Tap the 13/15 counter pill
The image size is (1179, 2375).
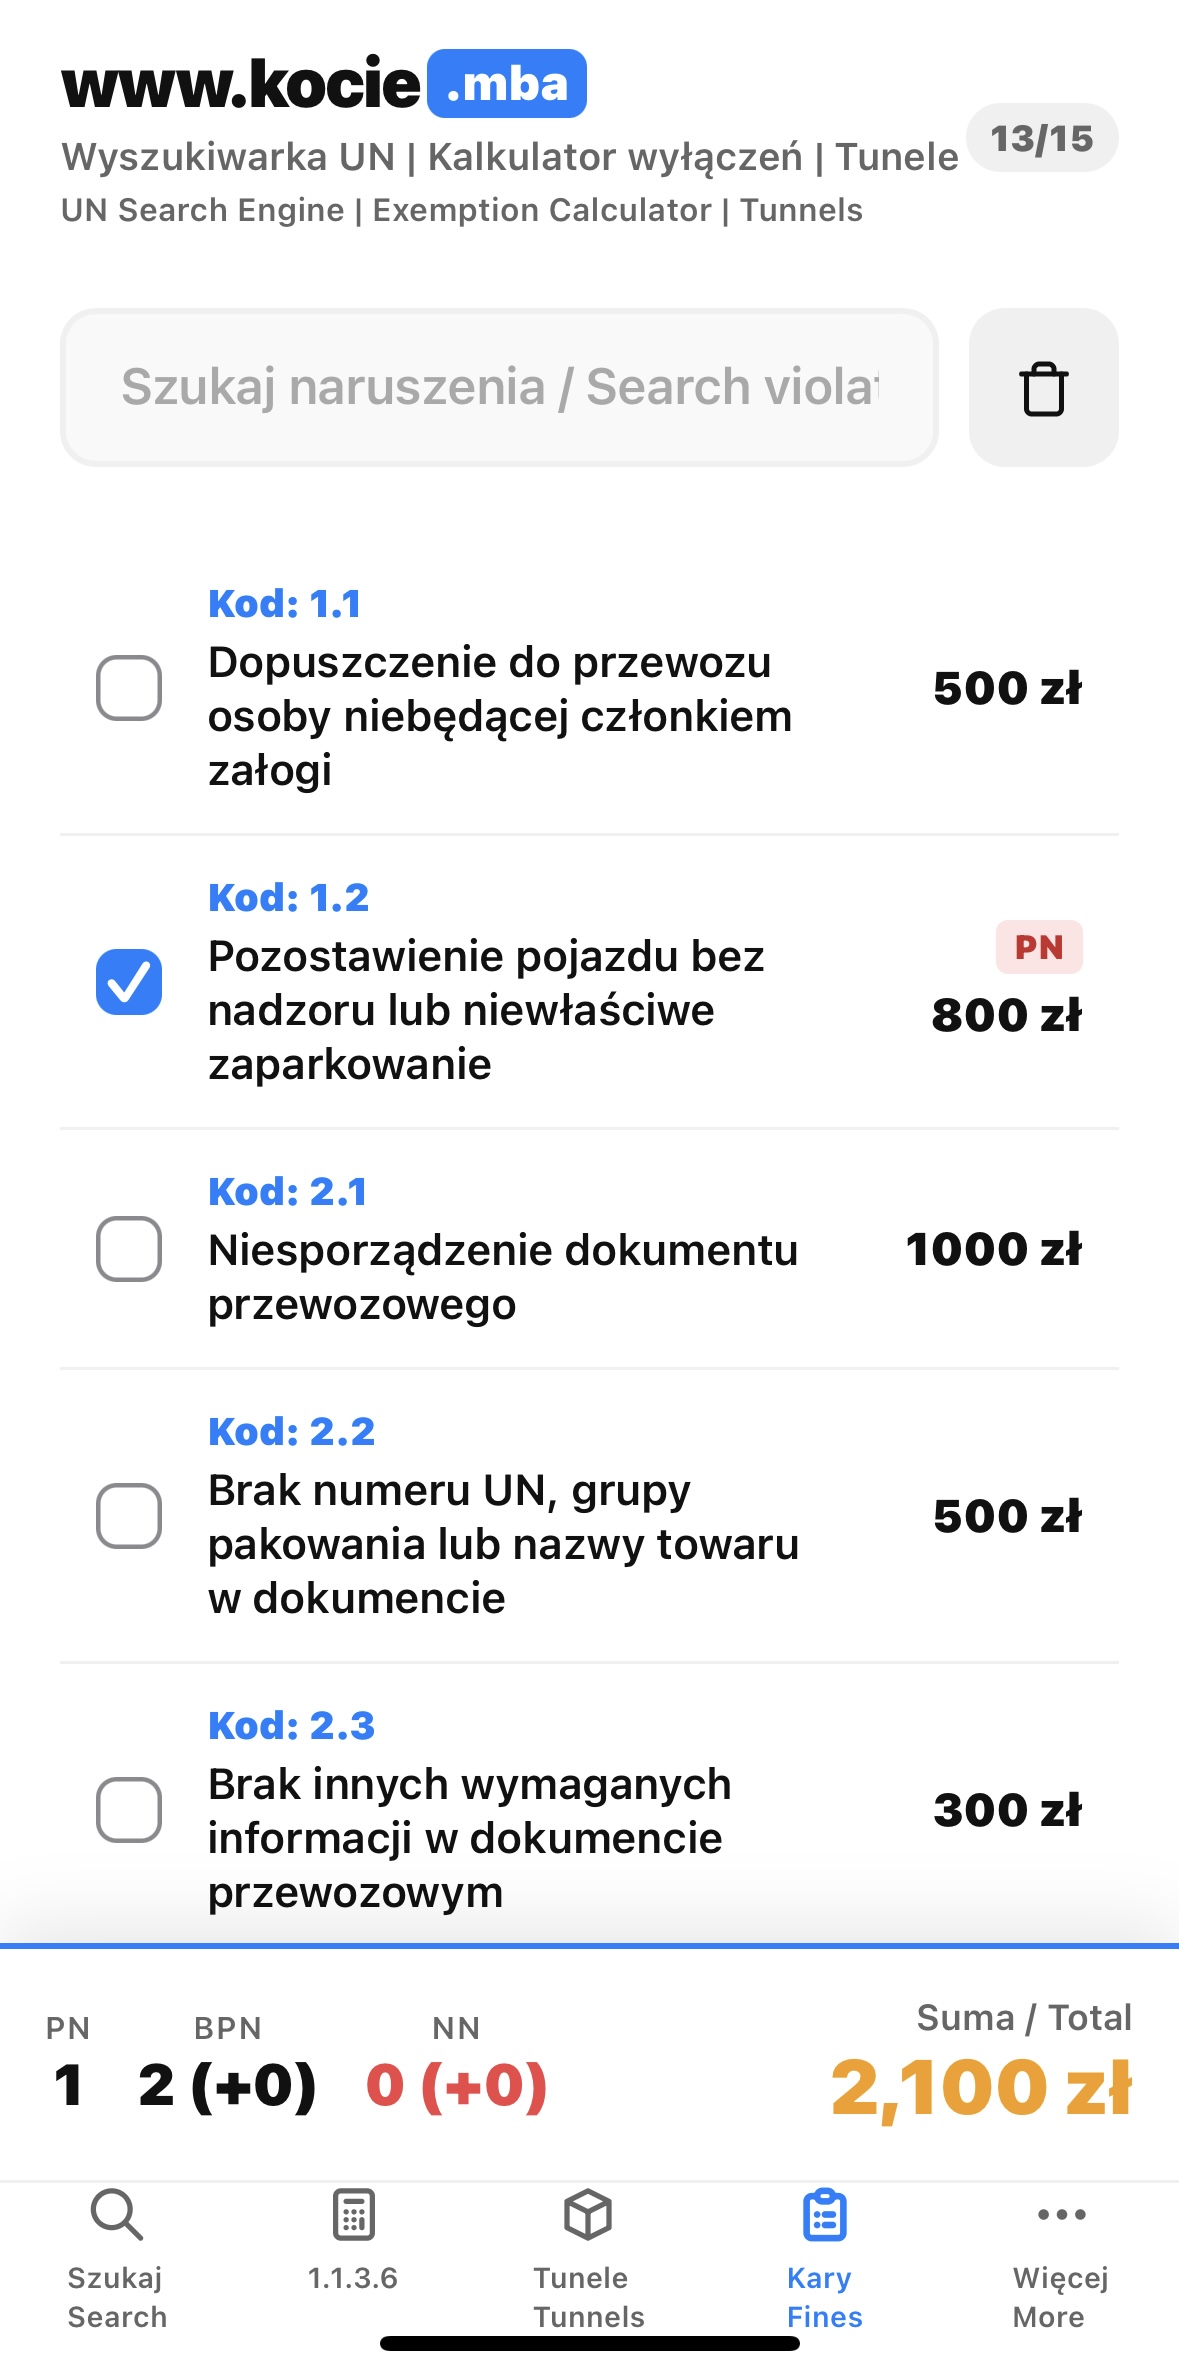coord(1042,138)
